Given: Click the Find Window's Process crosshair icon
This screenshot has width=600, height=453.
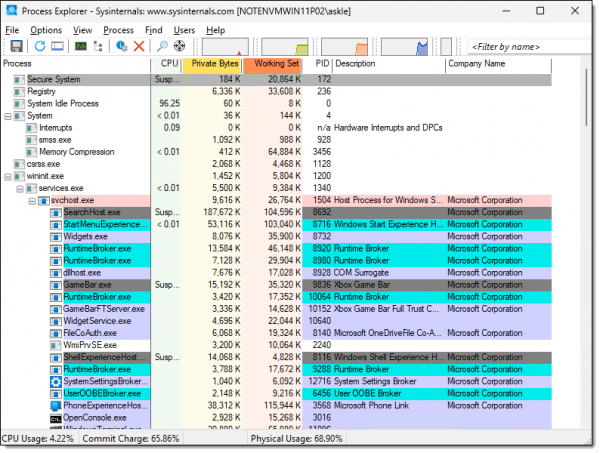Looking at the screenshot, I should [x=179, y=46].
